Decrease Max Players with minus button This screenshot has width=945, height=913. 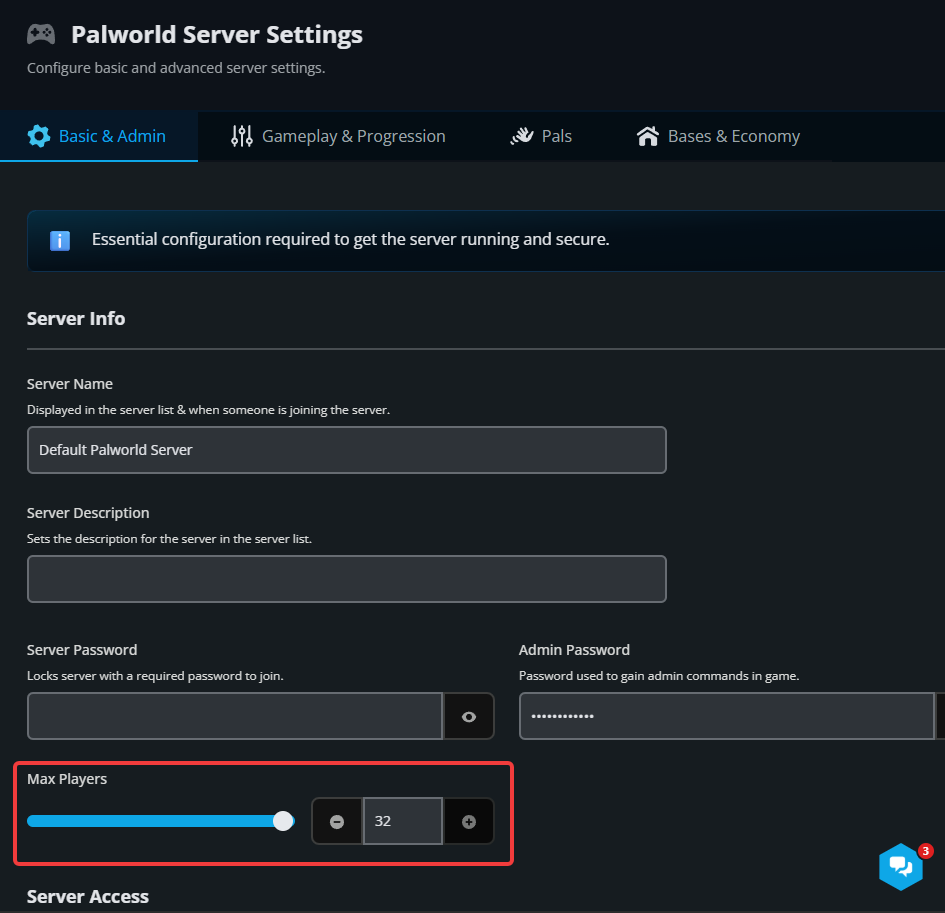pos(337,821)
